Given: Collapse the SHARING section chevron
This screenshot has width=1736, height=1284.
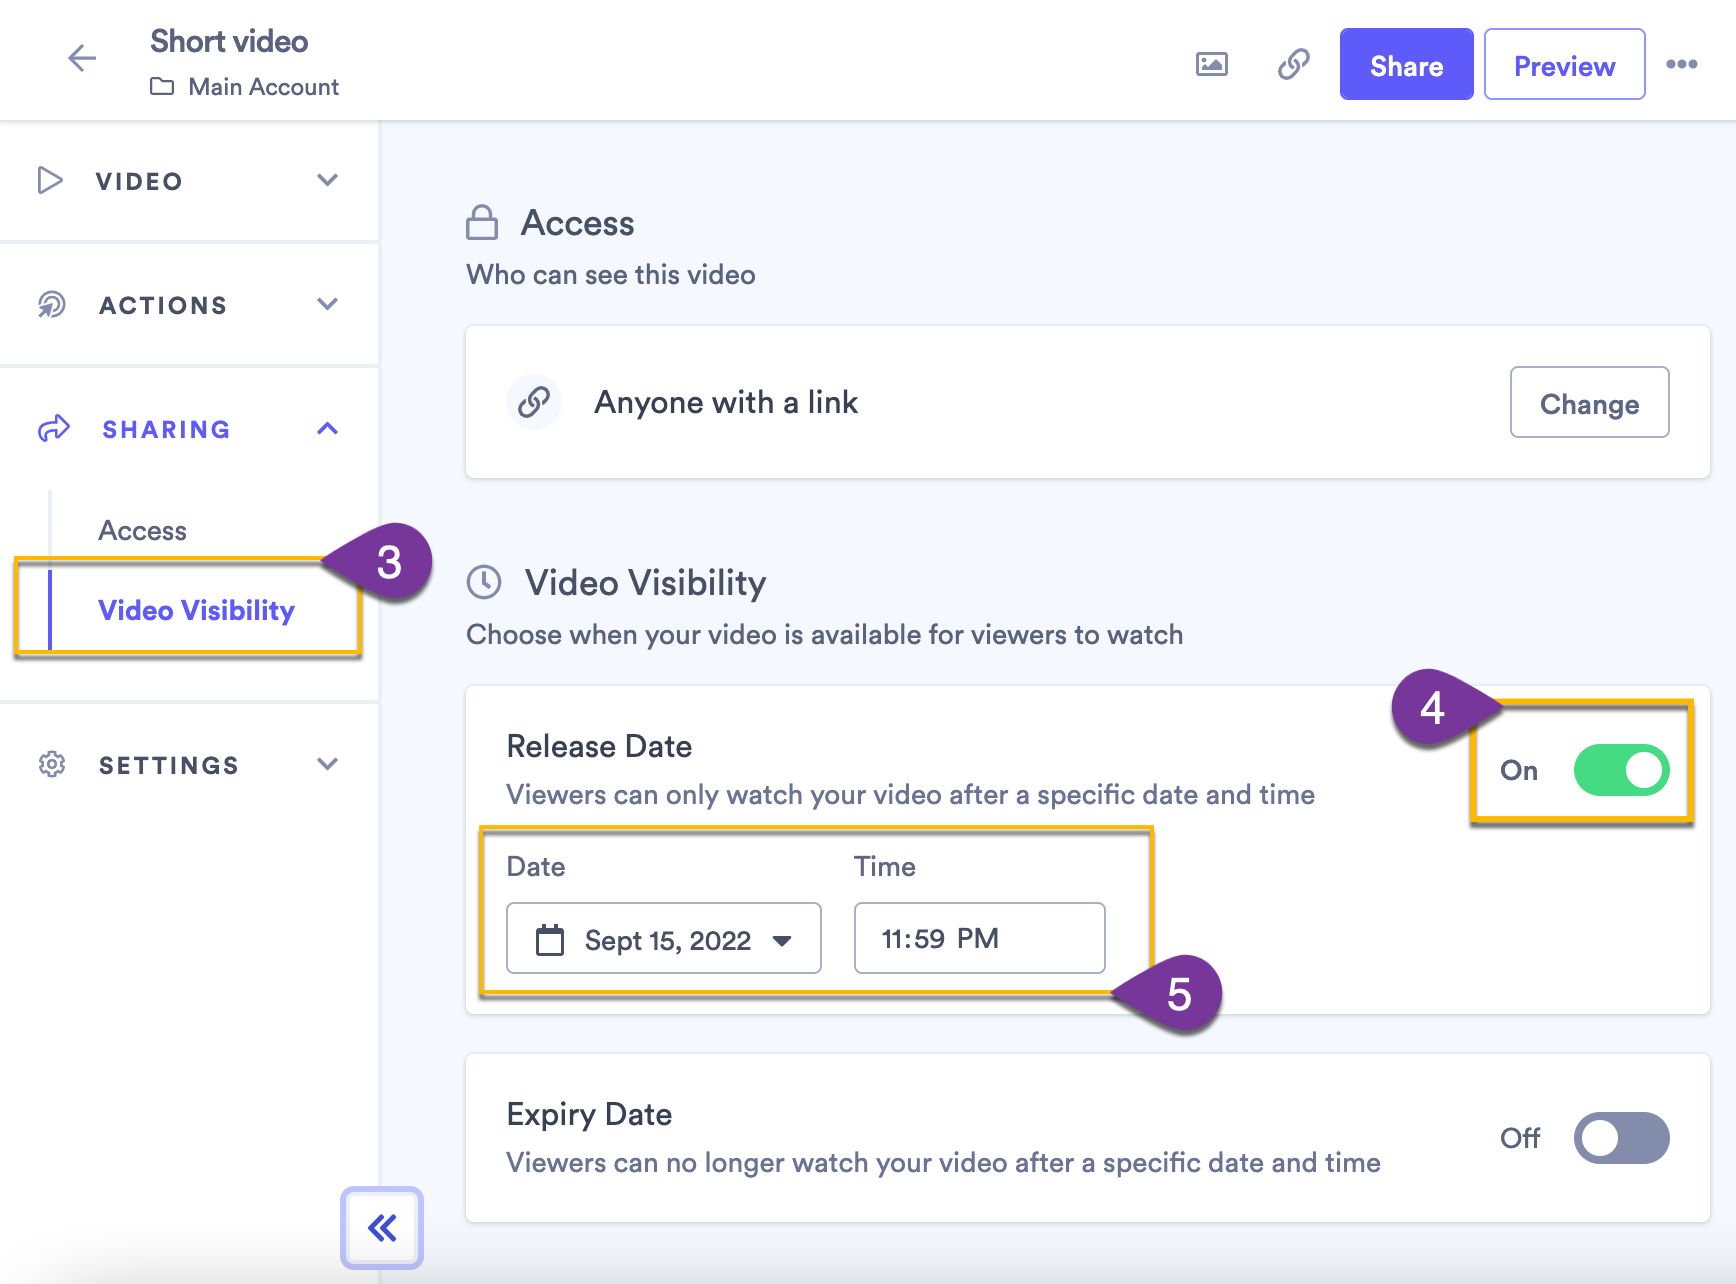Looking at the screenshot, I should 327,428.
